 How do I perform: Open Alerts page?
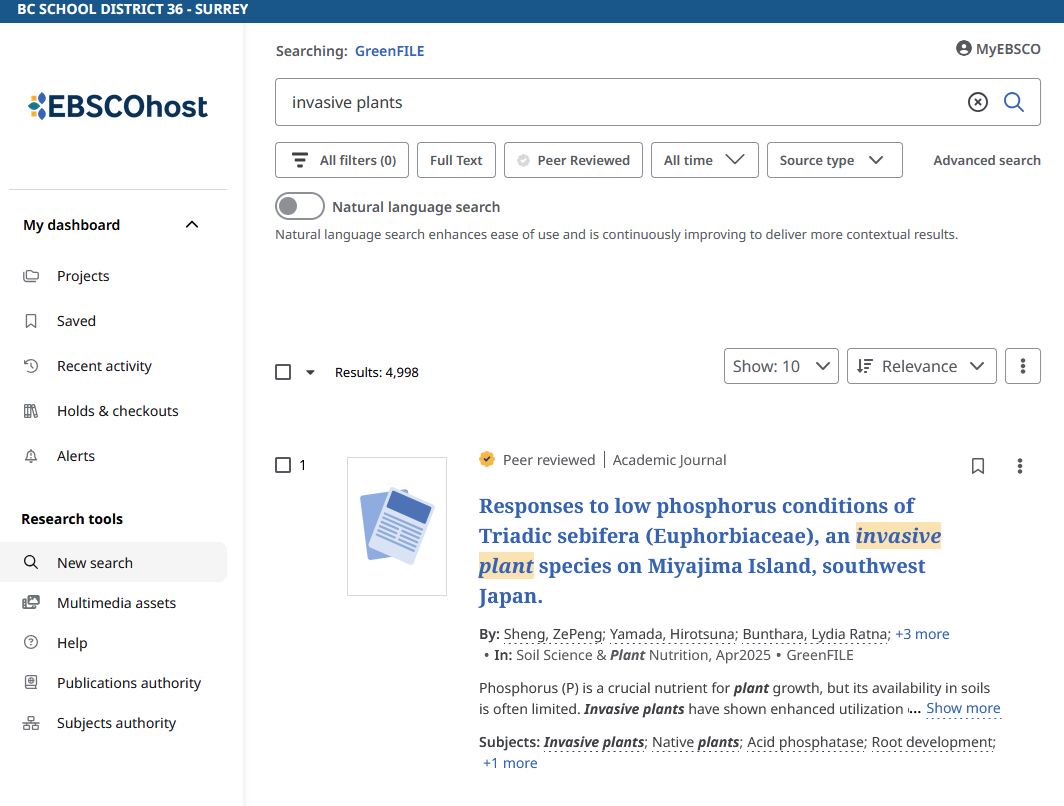click(x=75, y=456)
